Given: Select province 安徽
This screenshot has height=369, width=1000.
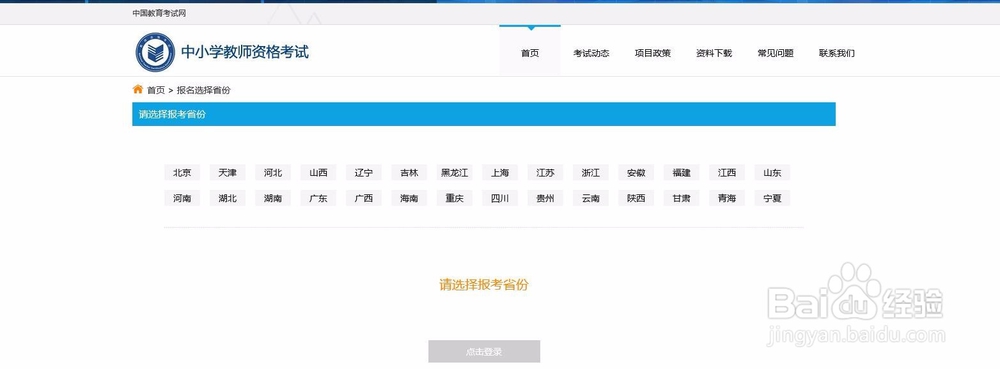Looking at the screenshot, I should (636, 173).
